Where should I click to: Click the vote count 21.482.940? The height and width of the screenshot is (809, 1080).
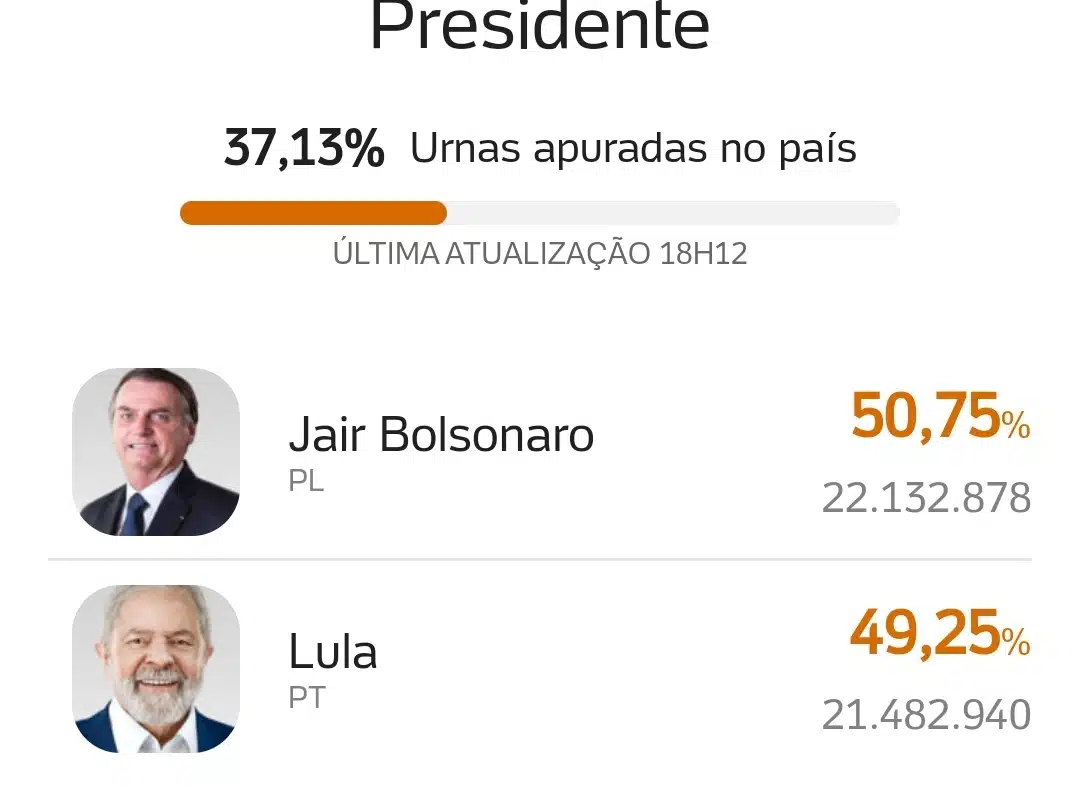(x=926, y=715)
